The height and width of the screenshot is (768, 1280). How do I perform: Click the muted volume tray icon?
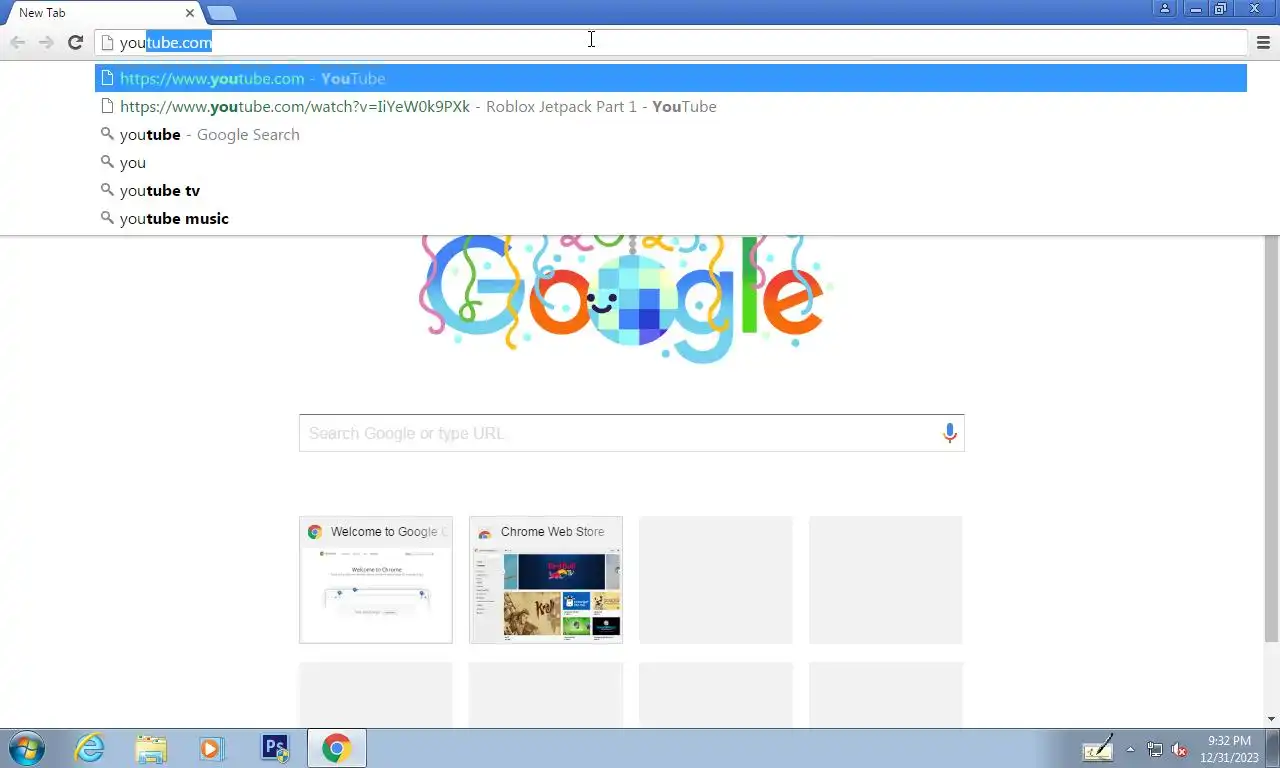(1179, 749)
